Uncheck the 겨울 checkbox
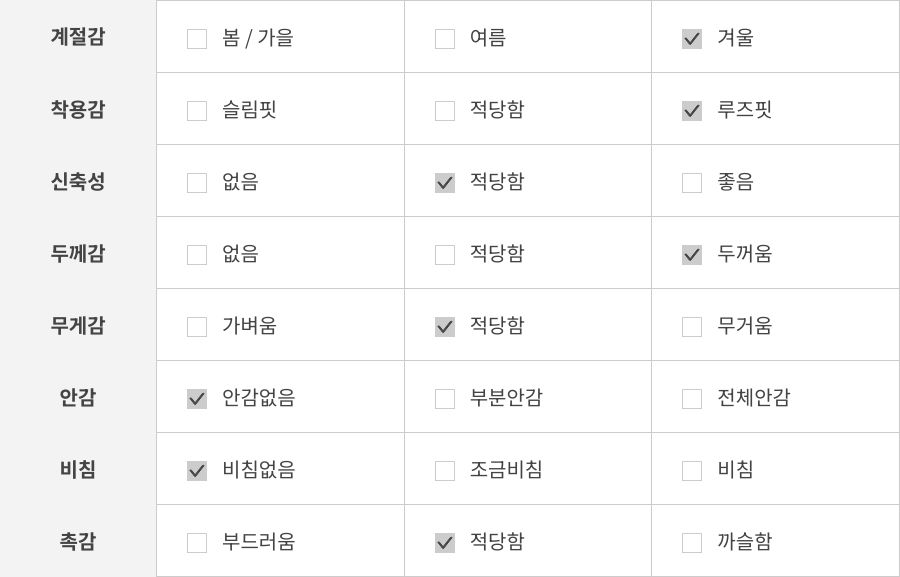Image resolution: width=900 pixels, height=577 pixels. coord(692,39)
